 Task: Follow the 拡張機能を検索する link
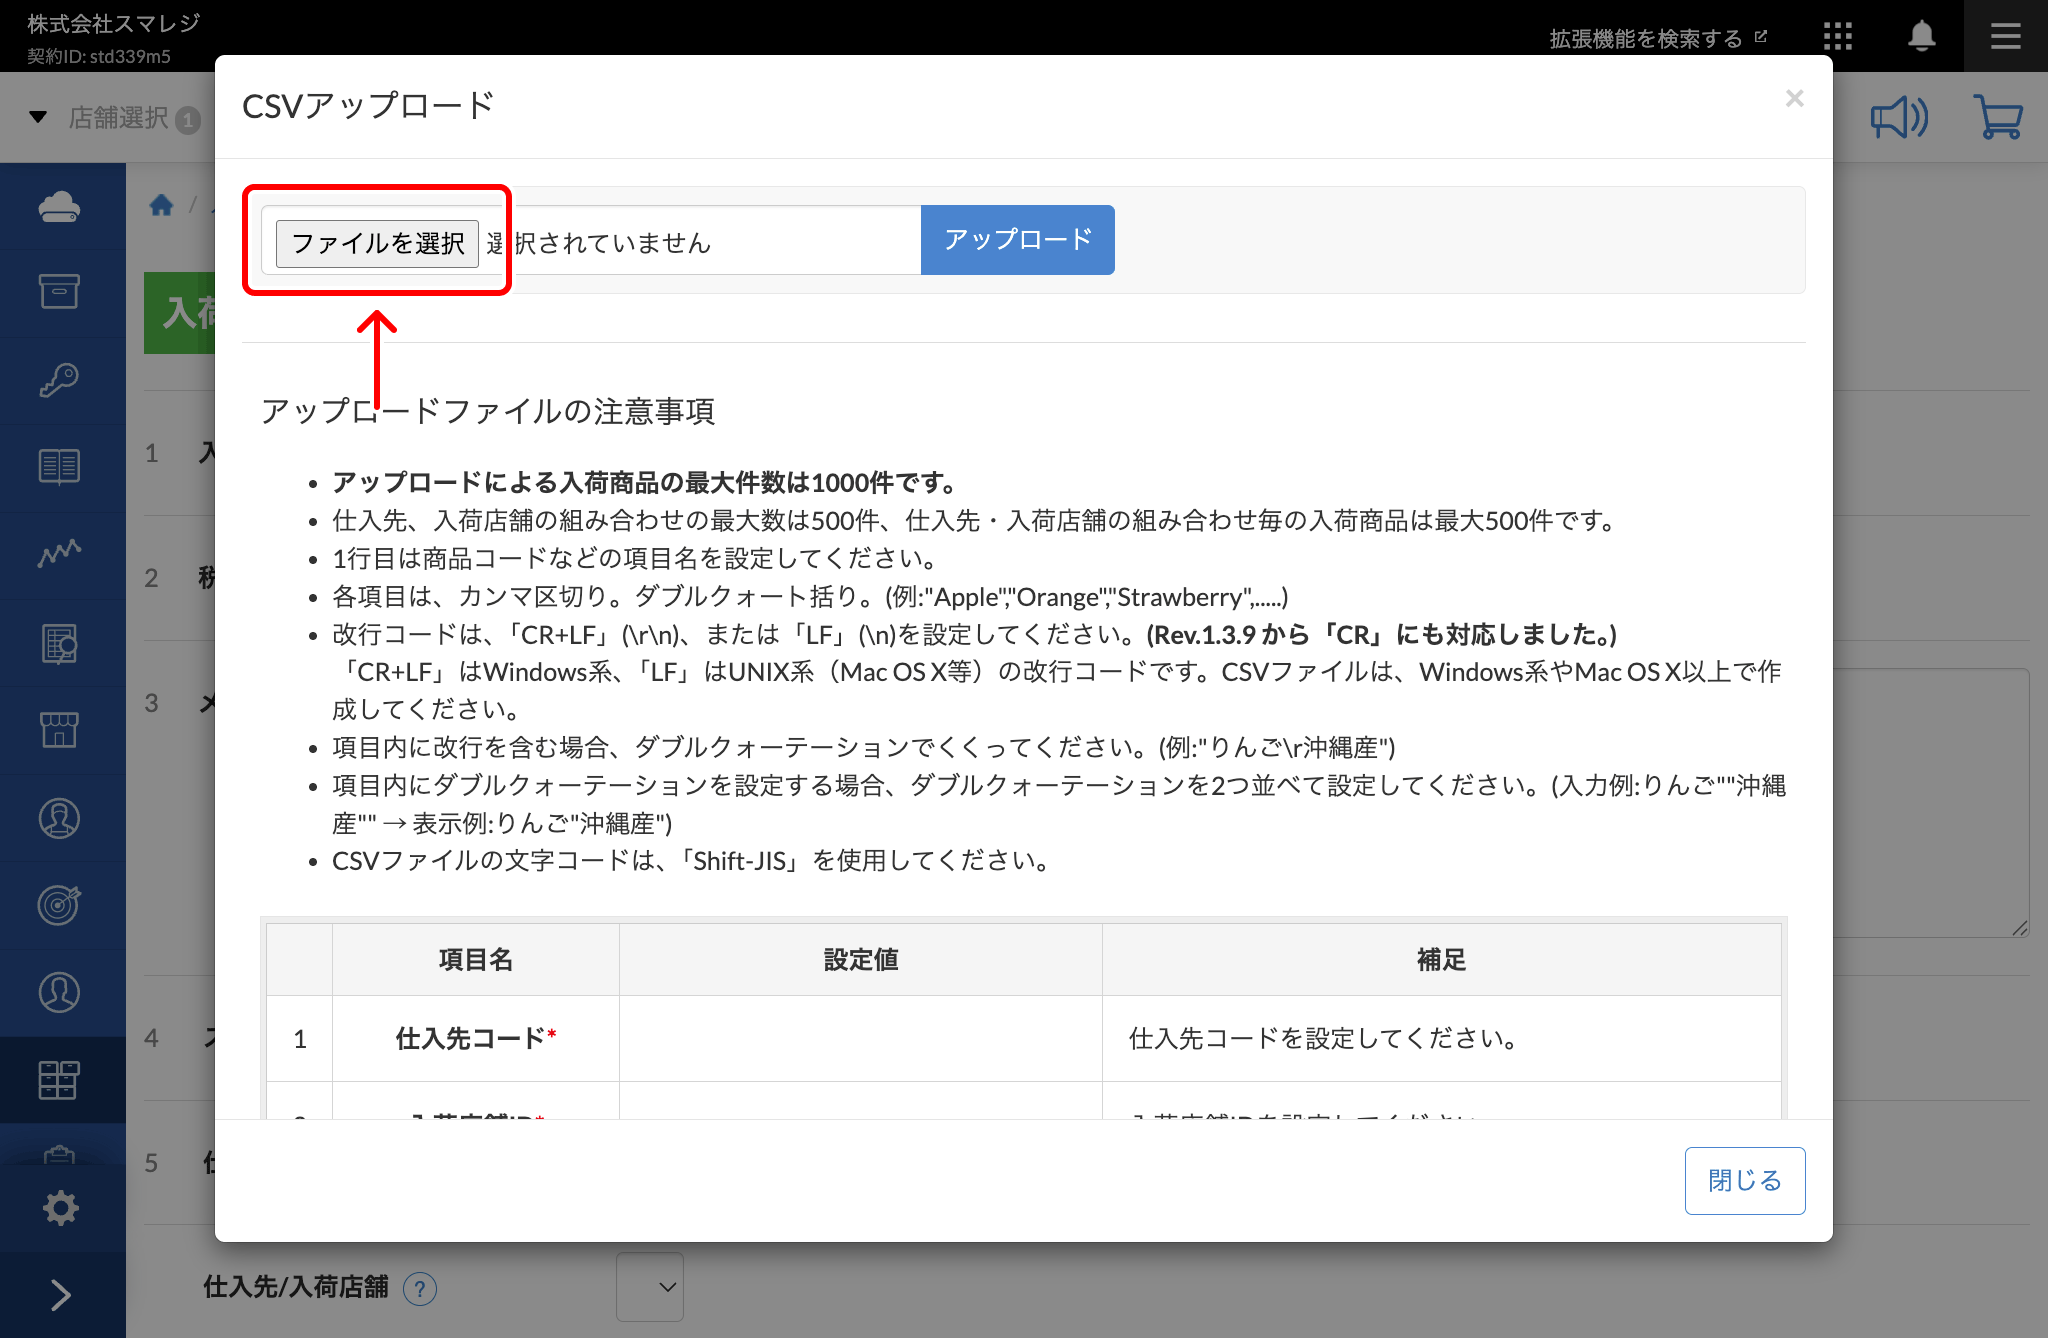pyautogui.click(x=1657, y=38)
